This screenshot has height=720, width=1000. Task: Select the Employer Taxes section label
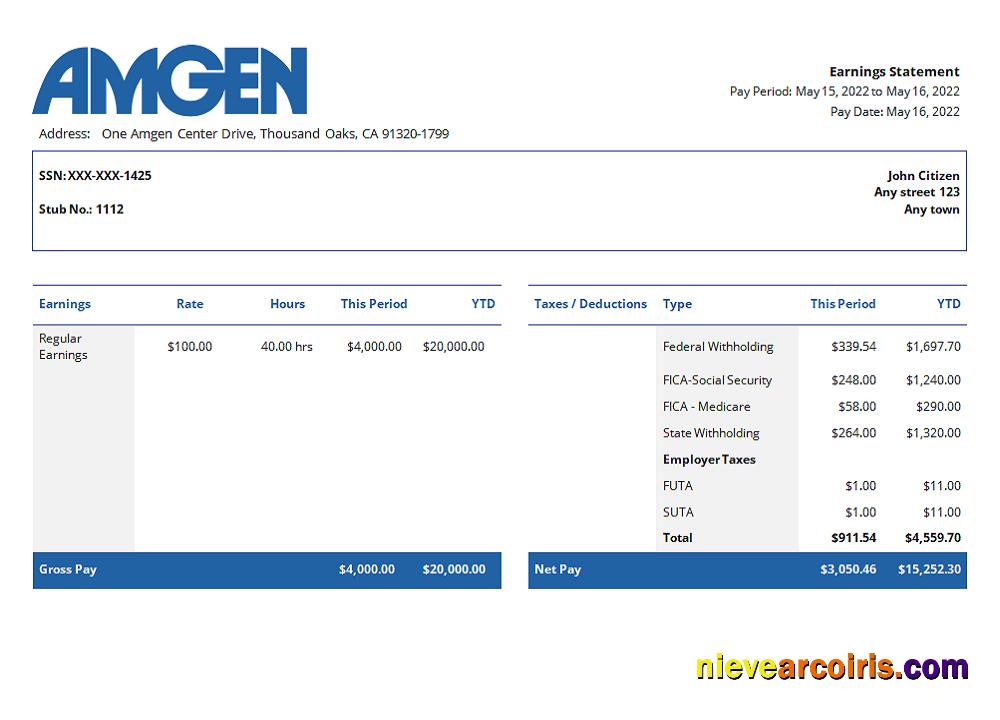click(709, 459)
